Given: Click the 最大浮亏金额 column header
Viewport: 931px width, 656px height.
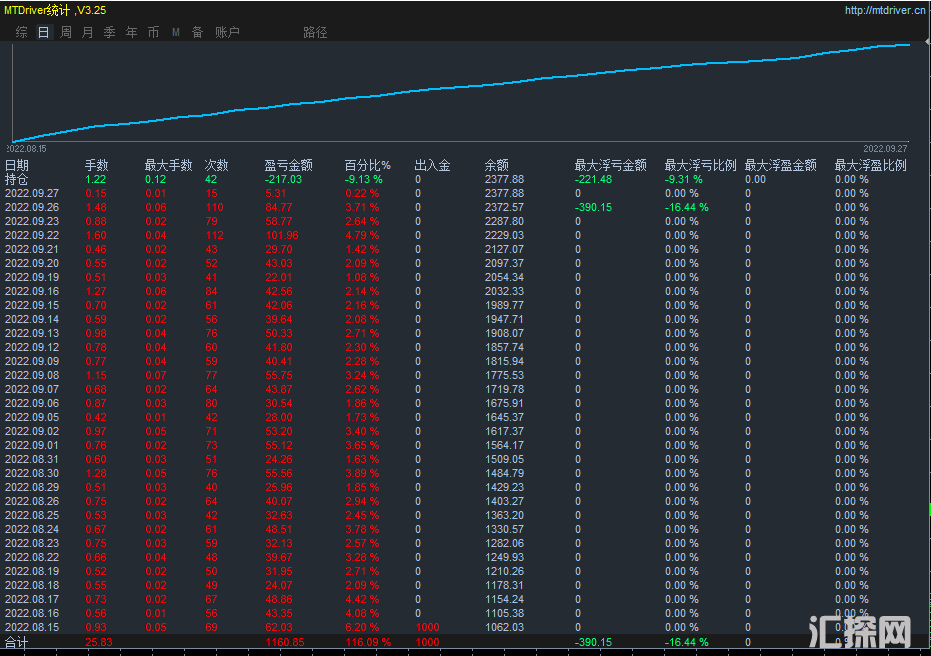Looking at the screenshot, I should click(x=610, y=165).
